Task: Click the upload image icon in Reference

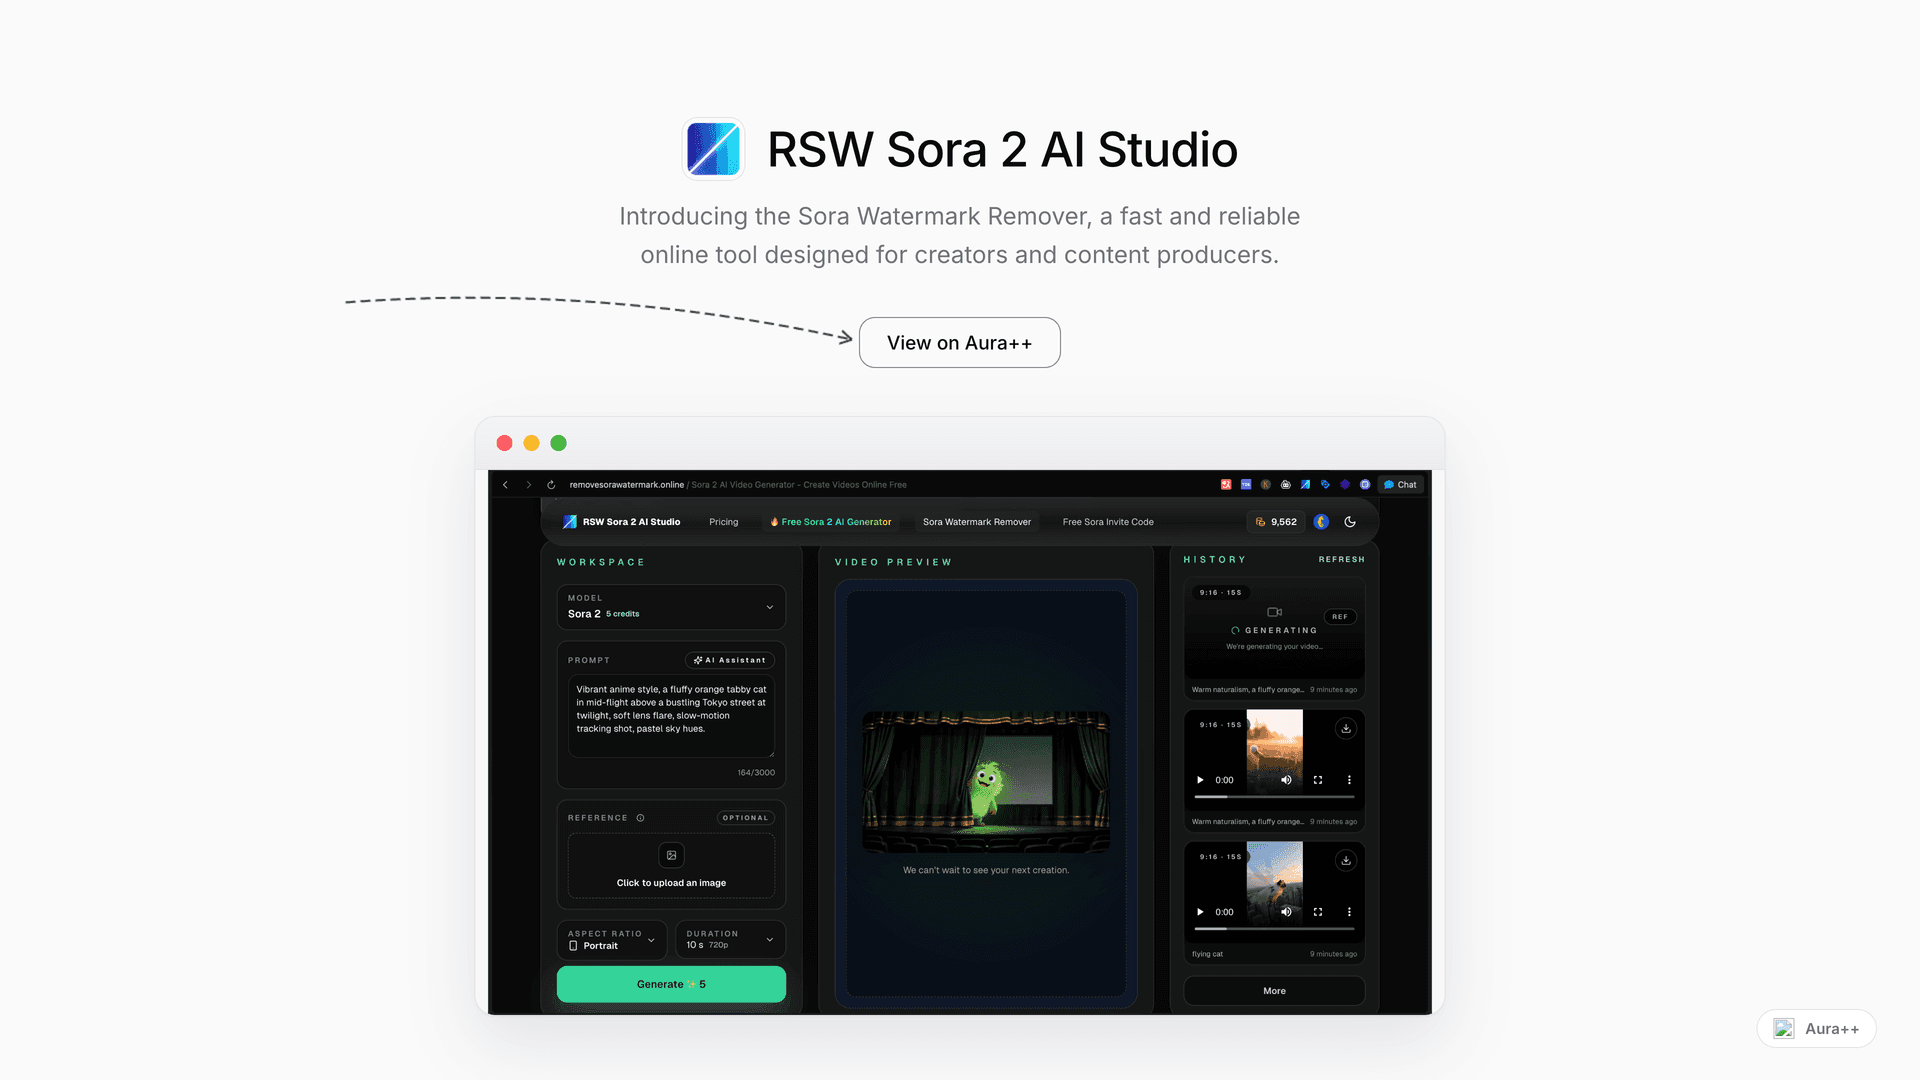Action: [x=671, y=855]
